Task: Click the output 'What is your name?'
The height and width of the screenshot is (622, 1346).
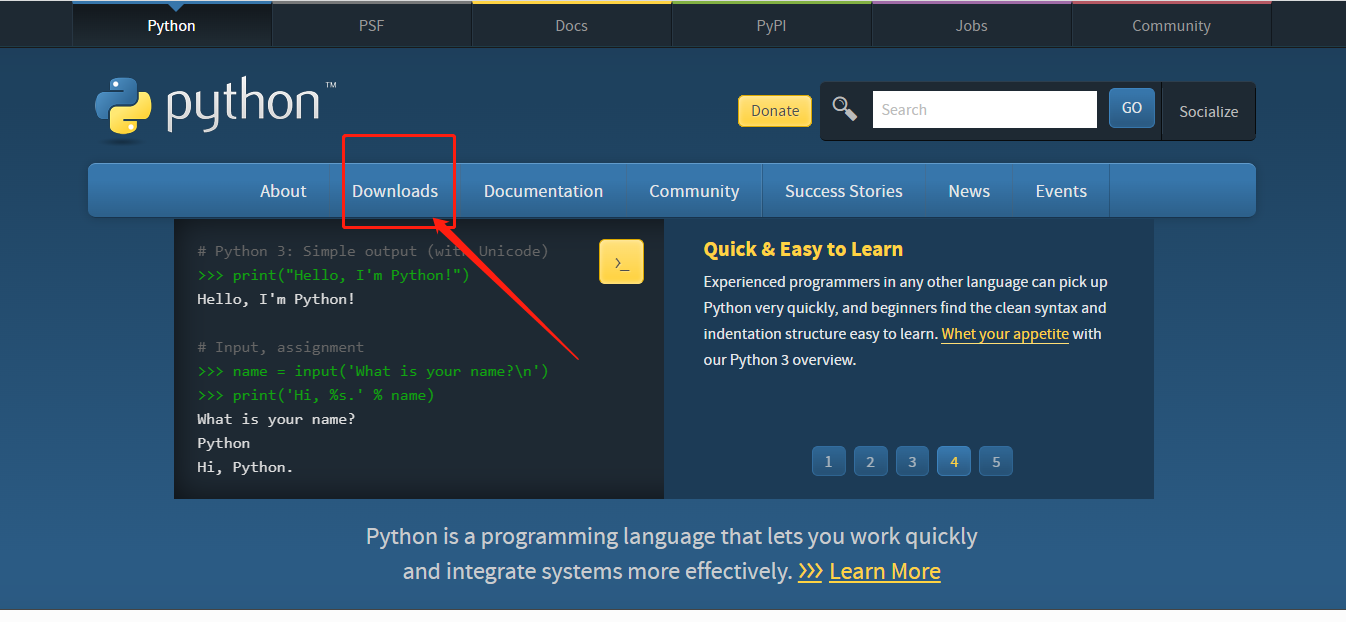Action: pos(276,419)
